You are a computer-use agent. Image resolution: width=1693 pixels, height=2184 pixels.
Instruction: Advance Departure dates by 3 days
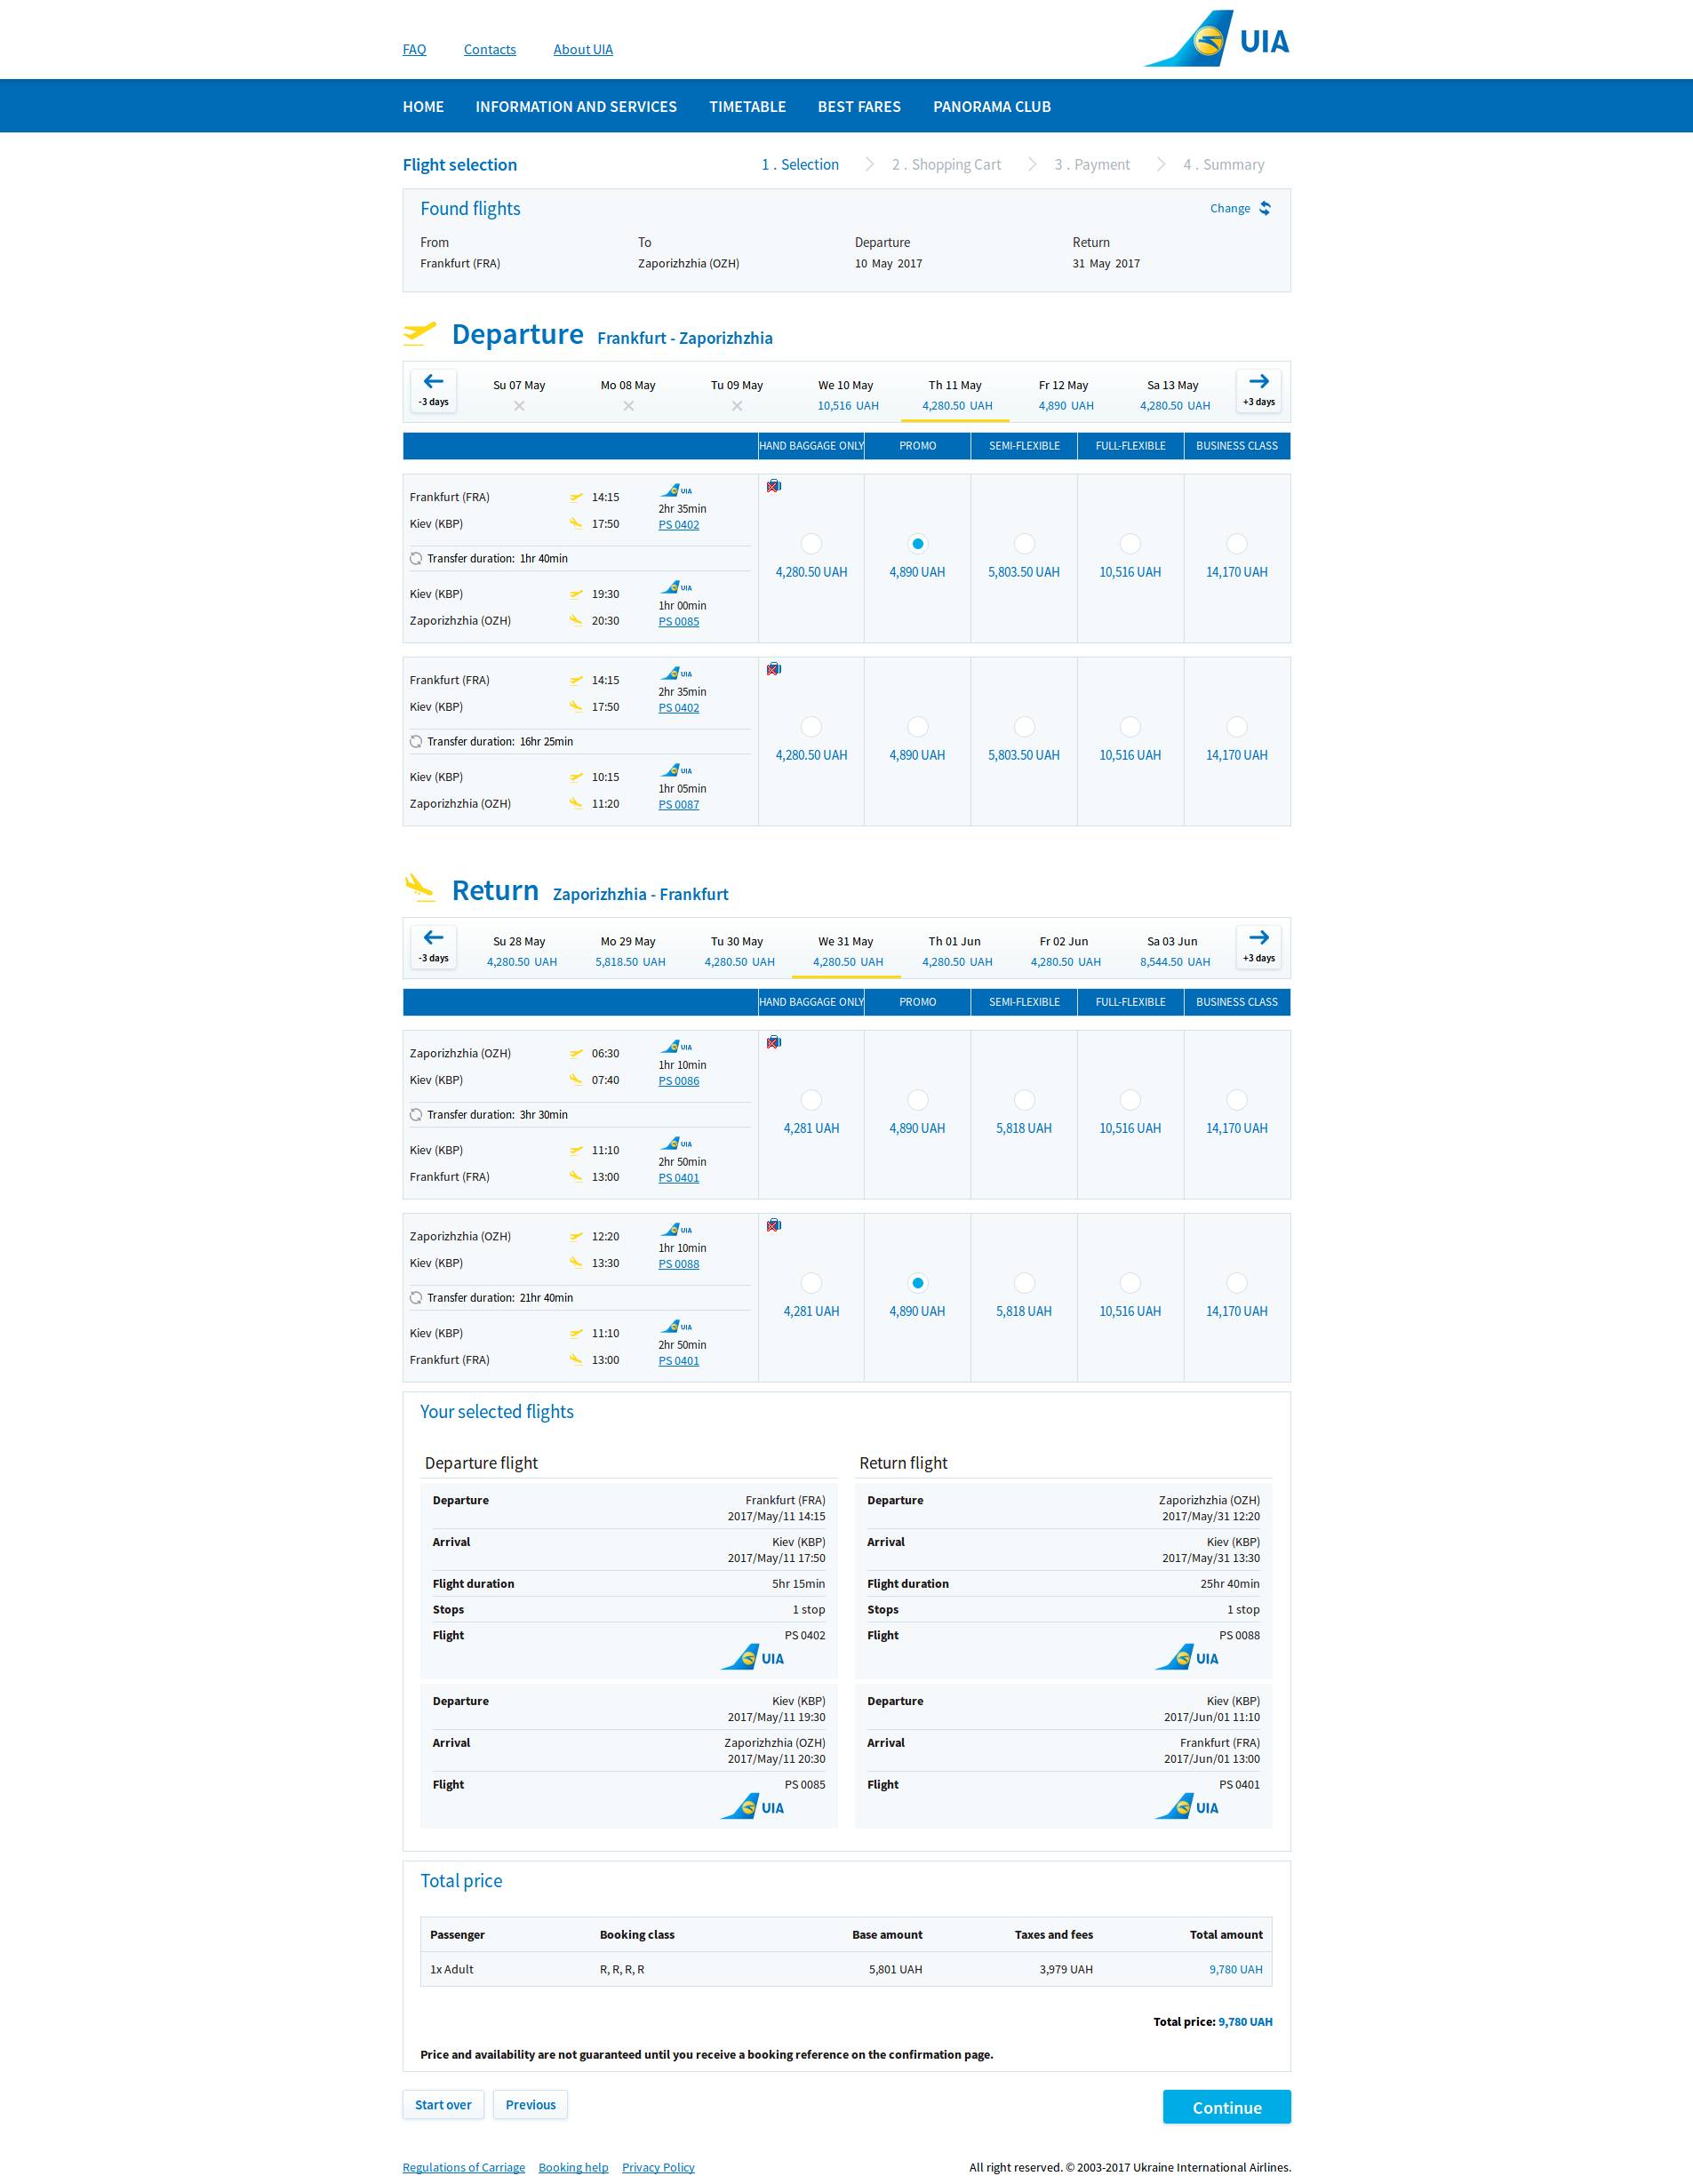[1258, 390]
